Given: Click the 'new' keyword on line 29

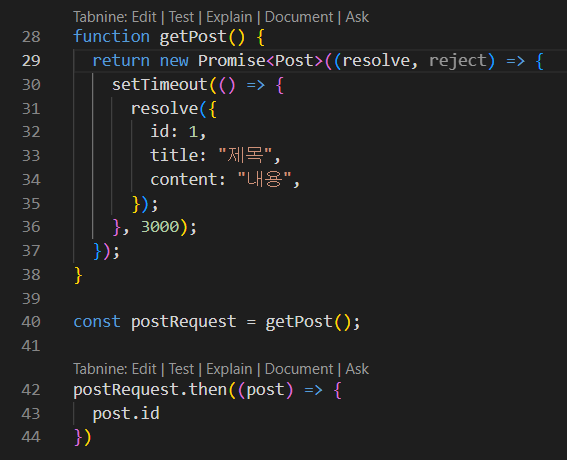Looking at the screenshot, I should (x=174, y=61).
